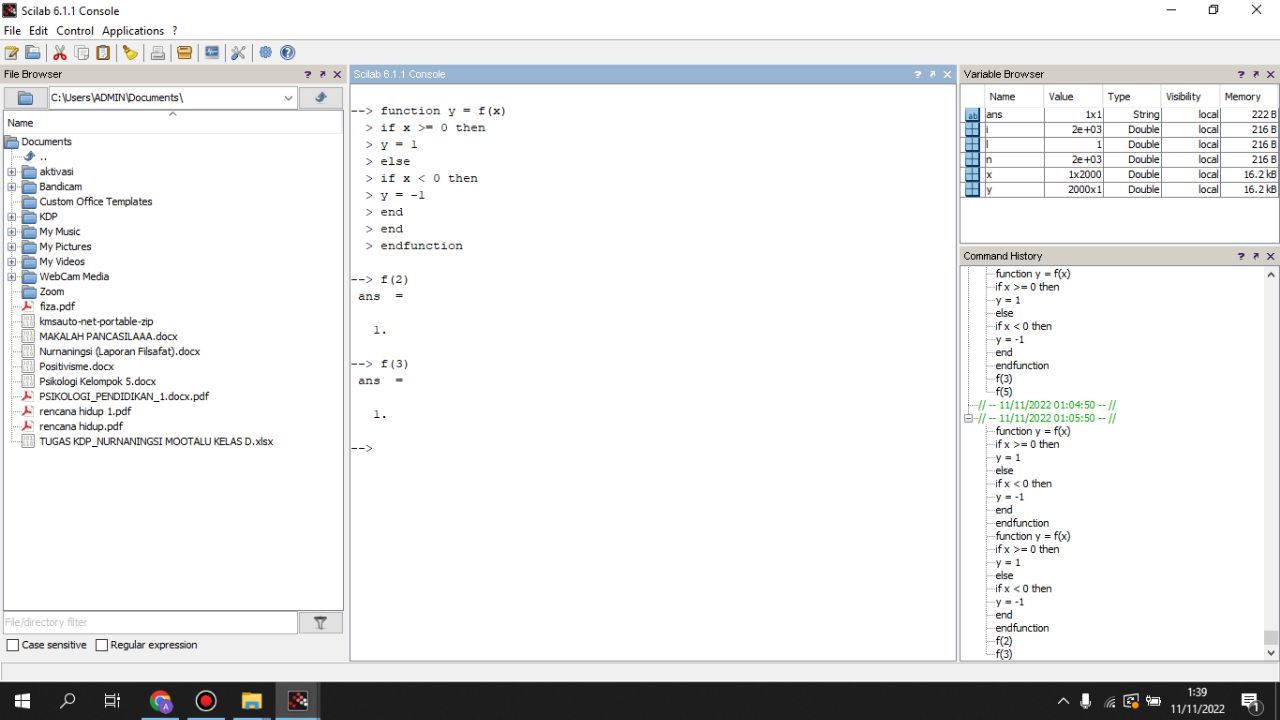The image size is (1280, 720).
Task: Expand the My Videos folder
Action: [x=12, y=262]
